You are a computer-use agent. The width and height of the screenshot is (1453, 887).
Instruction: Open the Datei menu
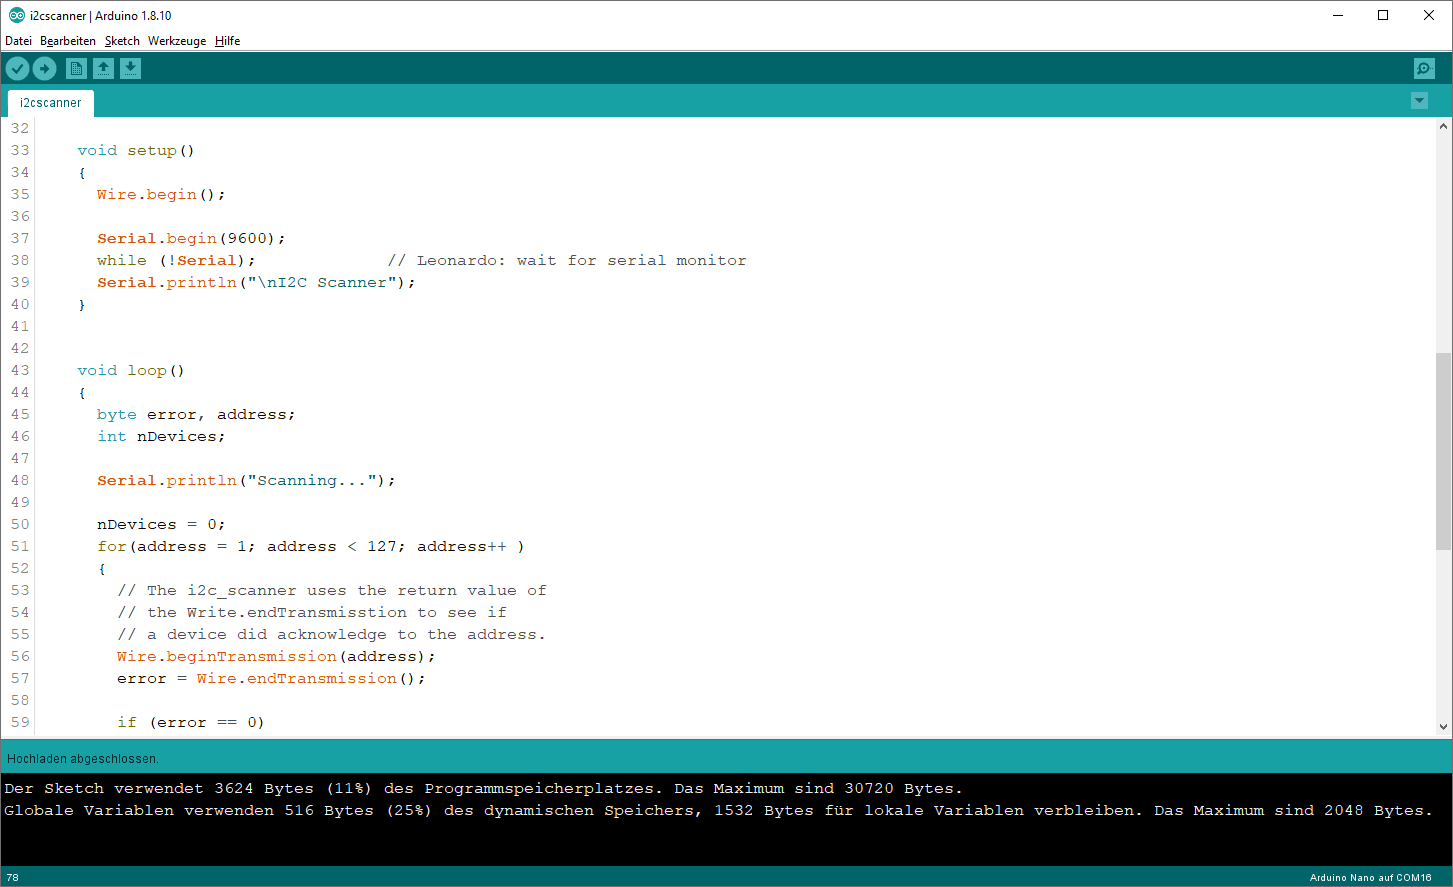(18, 41)
